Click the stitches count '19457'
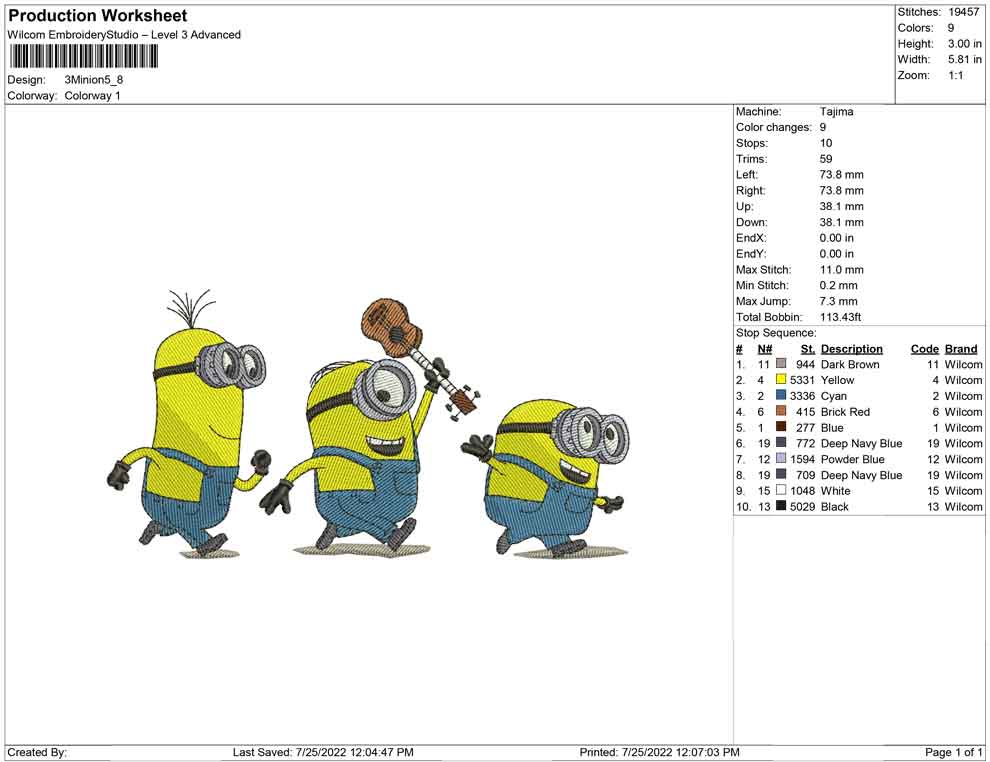 point(963,12)
